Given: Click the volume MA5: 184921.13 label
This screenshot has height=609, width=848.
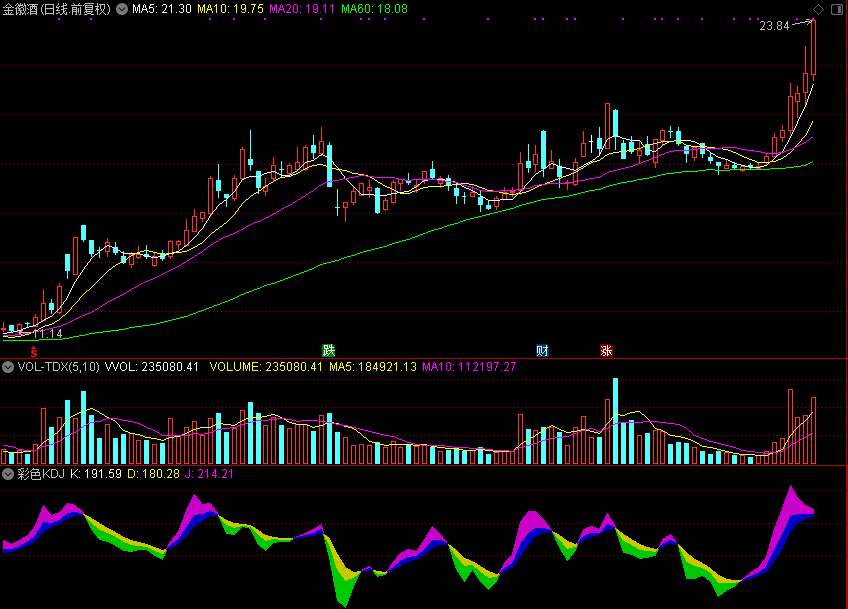Looking at the screenshot, I should 373,367.
